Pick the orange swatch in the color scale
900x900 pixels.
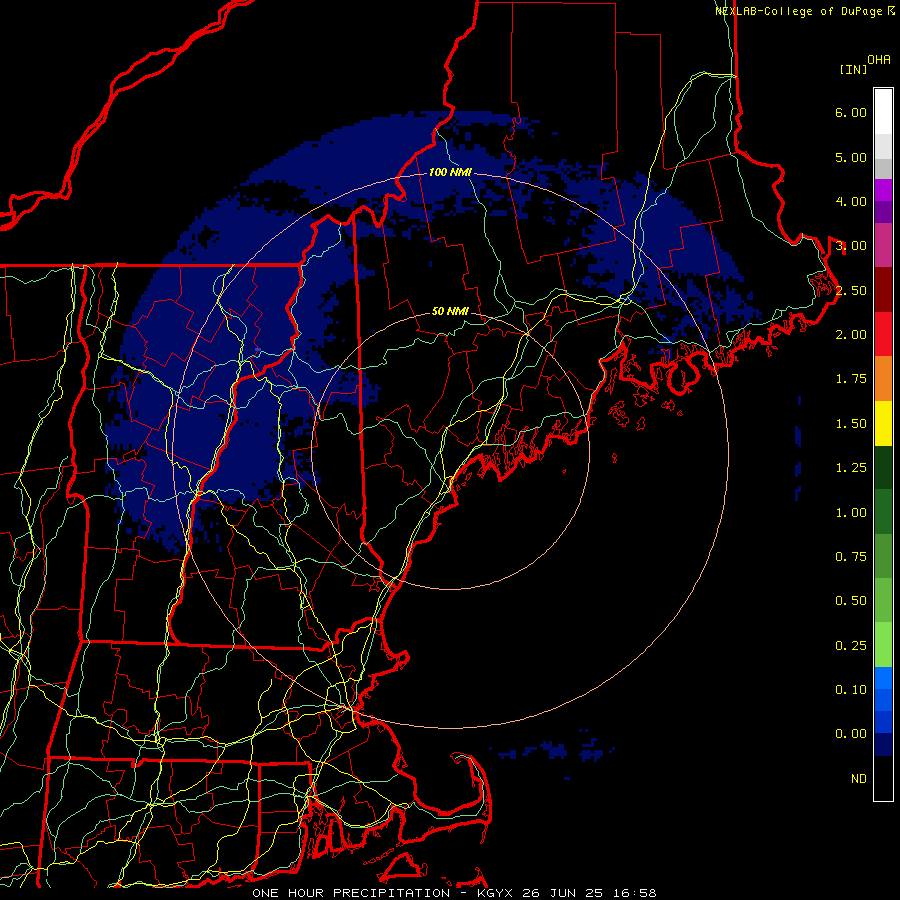coord(883,379)
